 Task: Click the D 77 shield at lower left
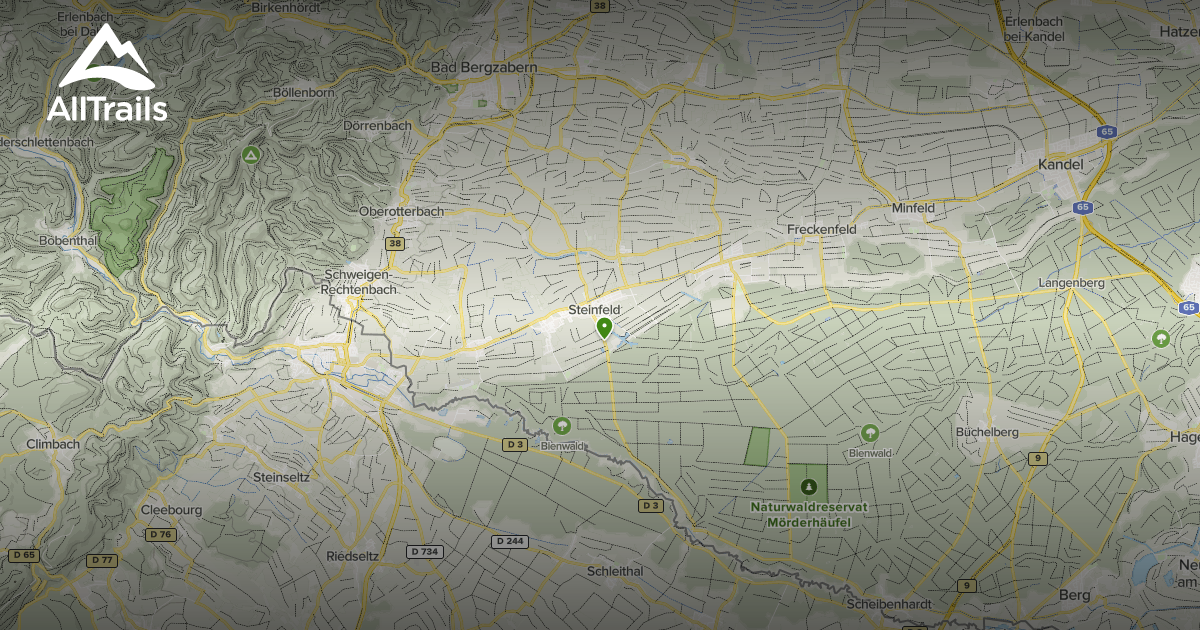101,560
